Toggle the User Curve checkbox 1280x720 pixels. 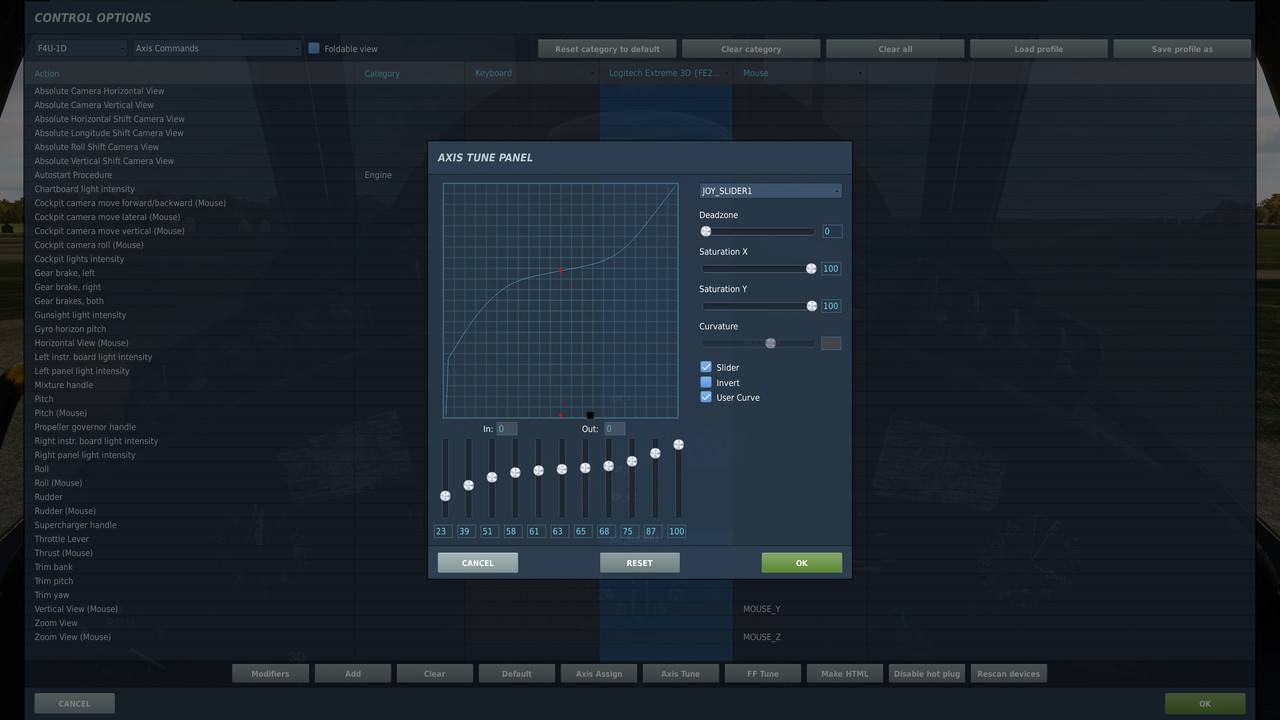(706, 397)
